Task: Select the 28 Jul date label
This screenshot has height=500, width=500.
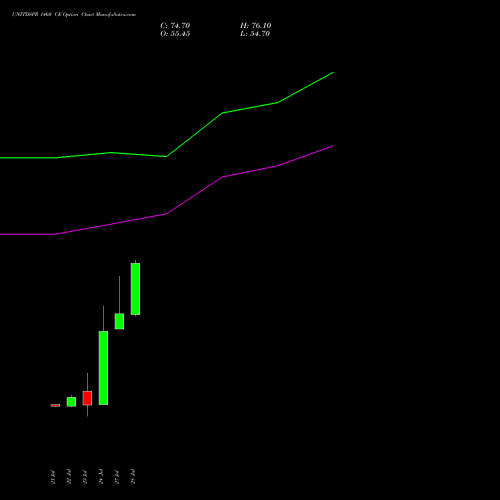Action: tap(133, 477)
